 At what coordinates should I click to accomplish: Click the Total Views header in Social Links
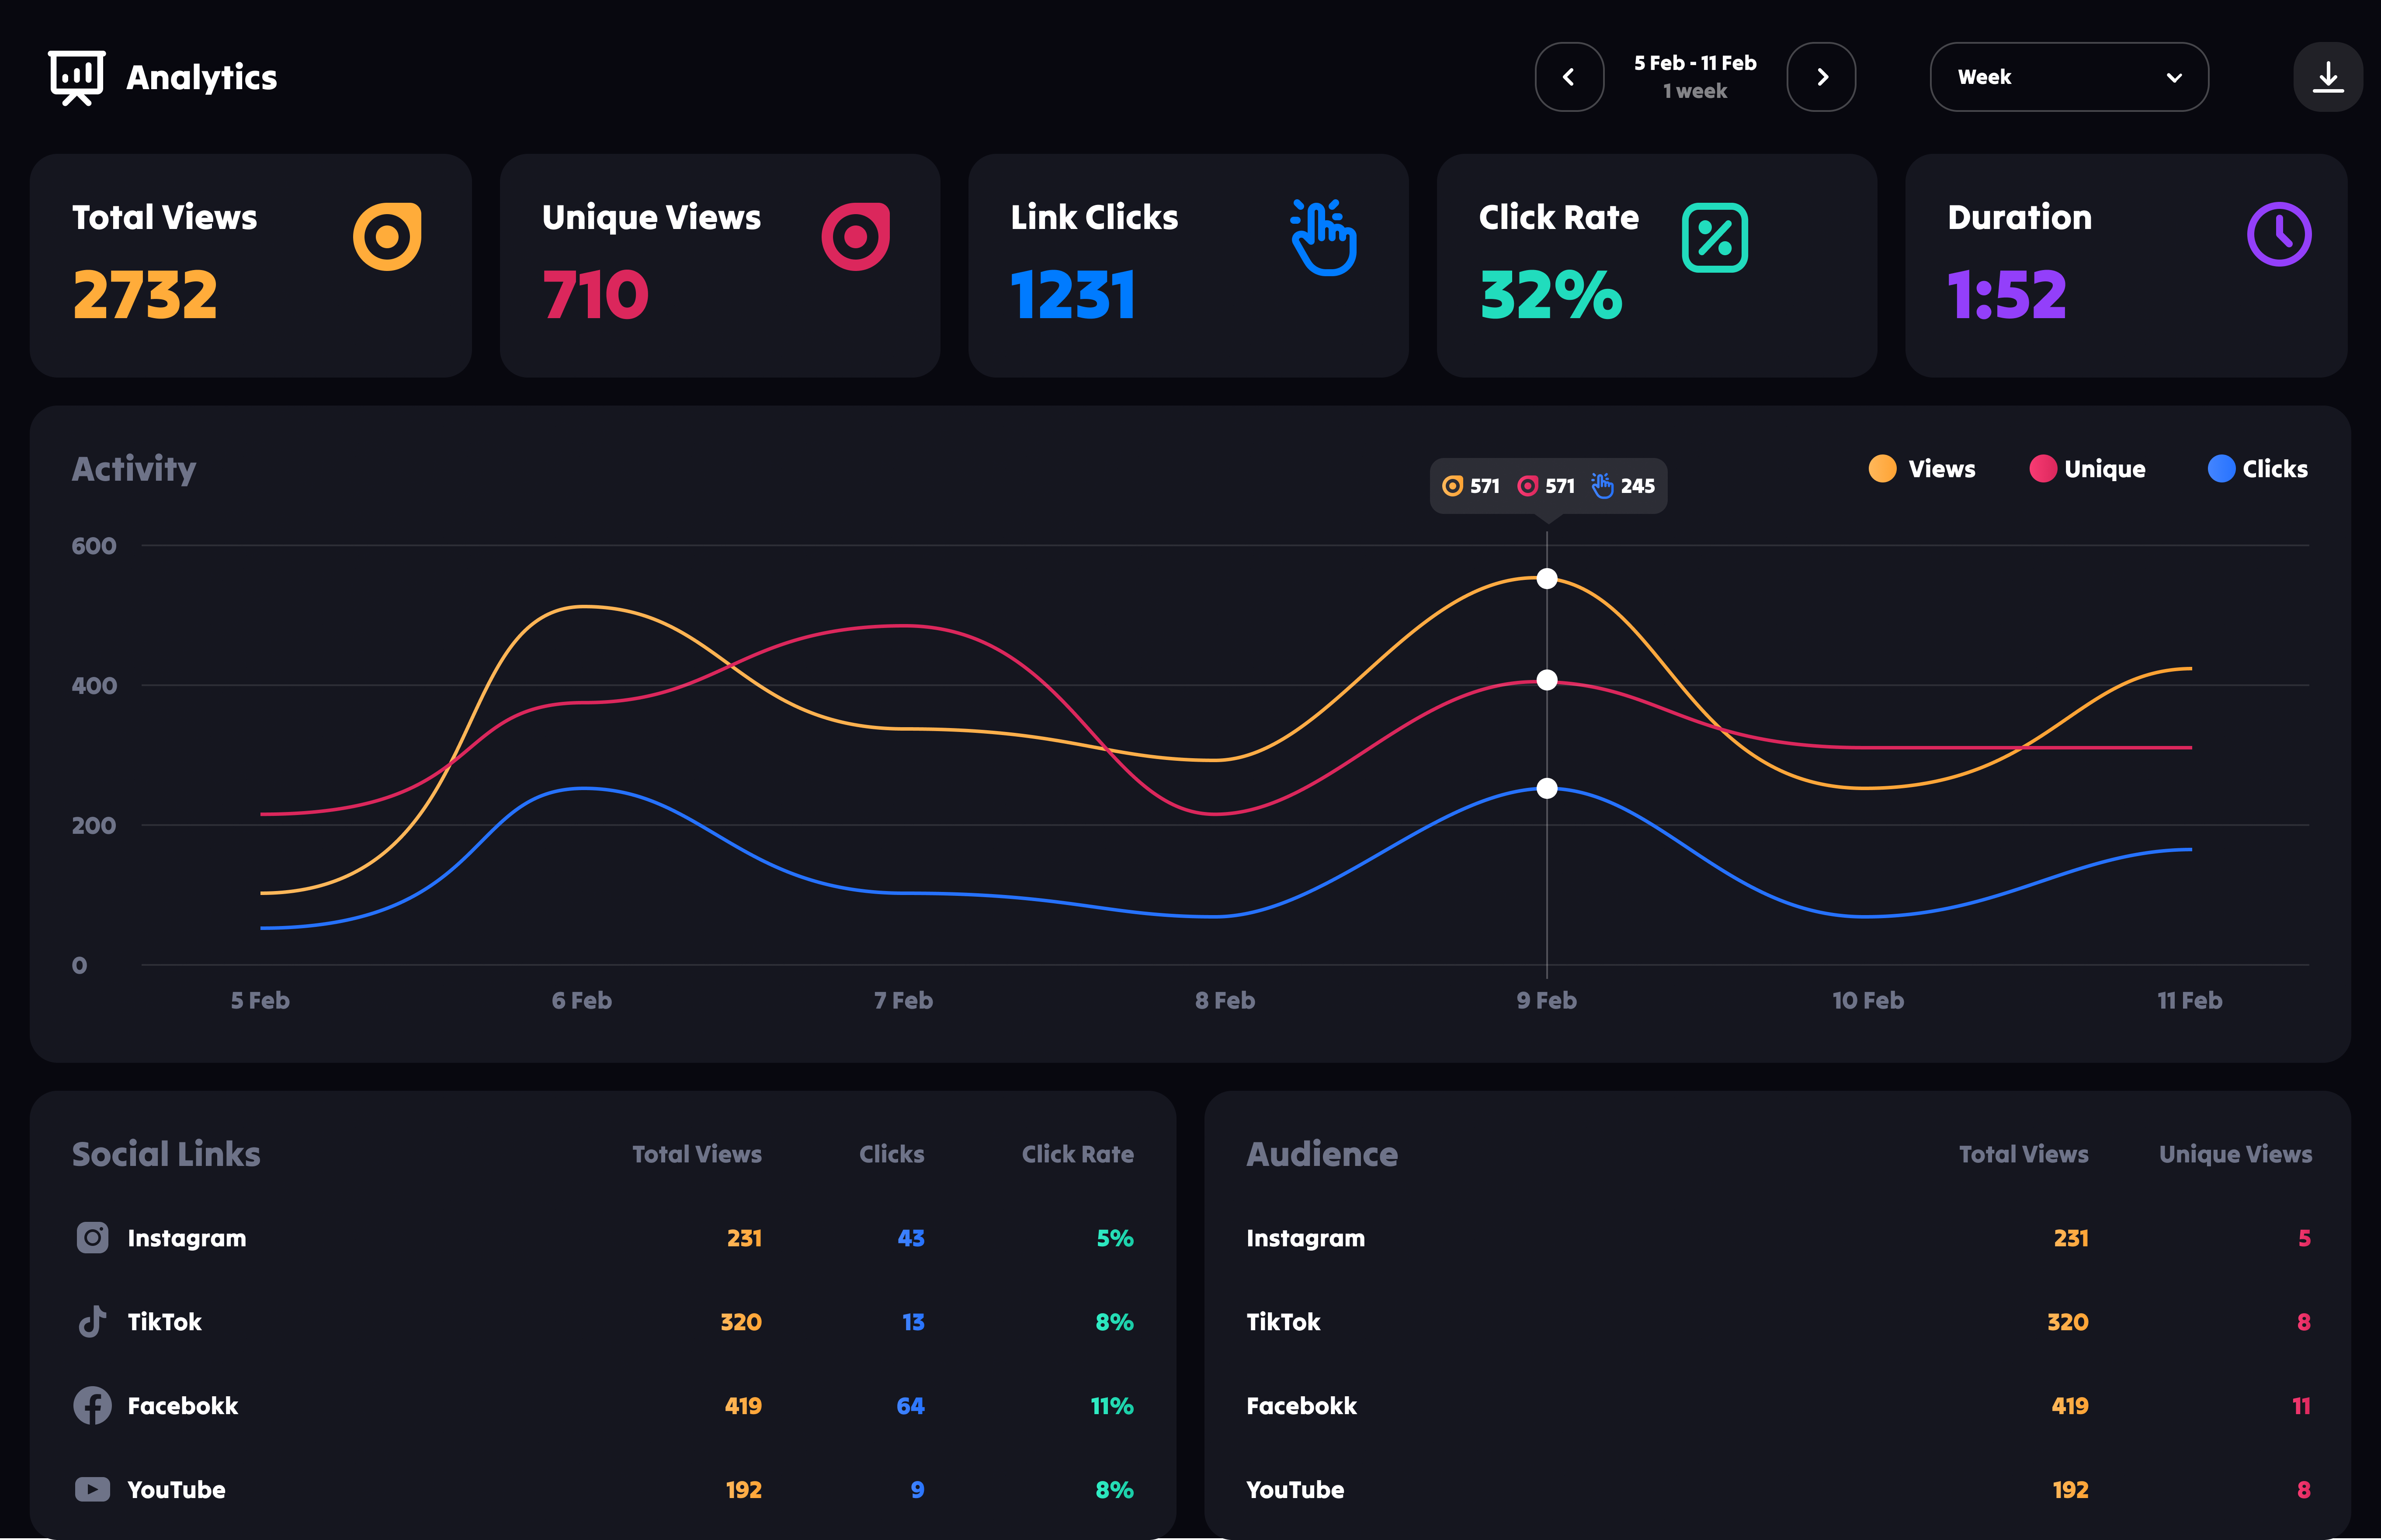[x=697, y=1154]
